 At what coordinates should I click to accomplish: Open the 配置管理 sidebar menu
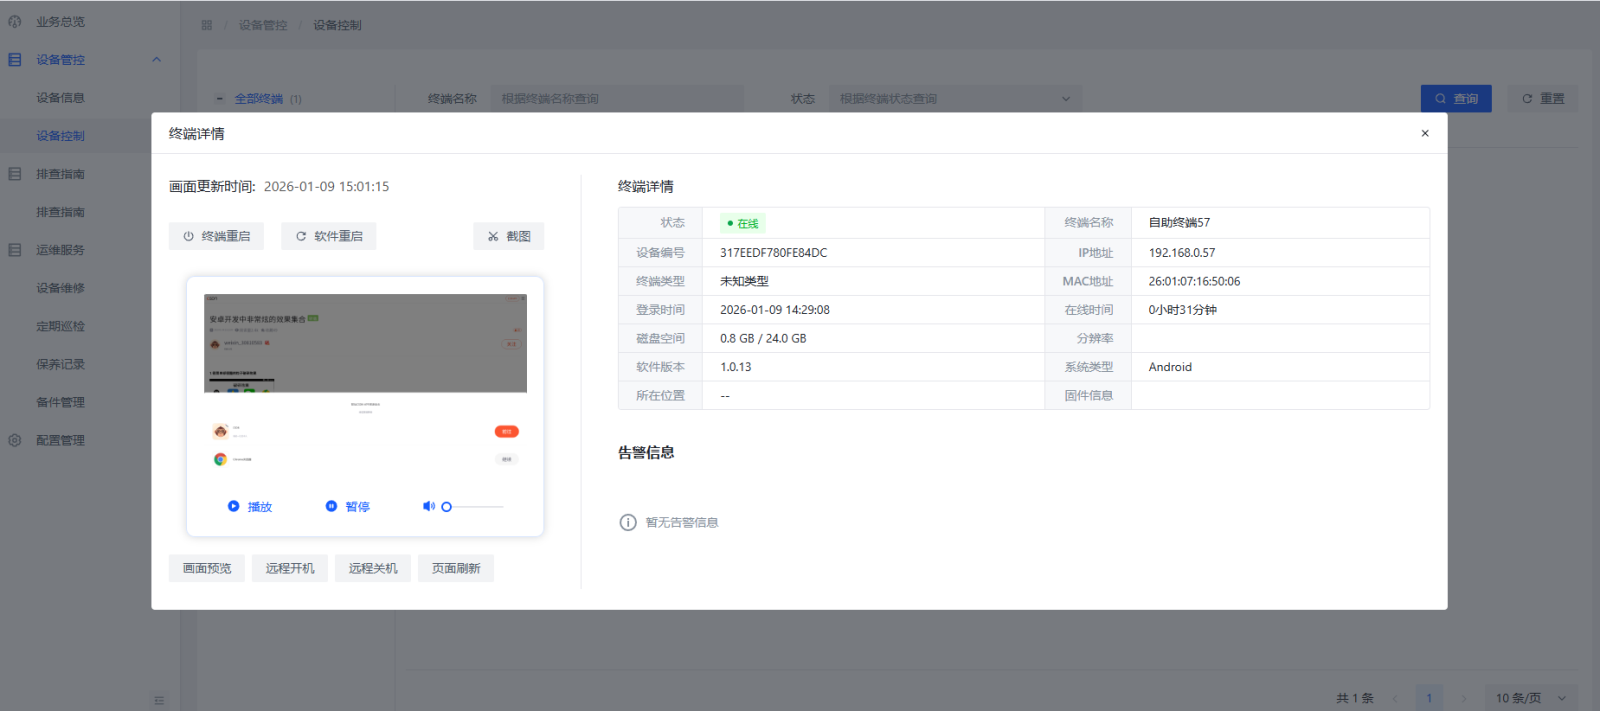[60, 440]
